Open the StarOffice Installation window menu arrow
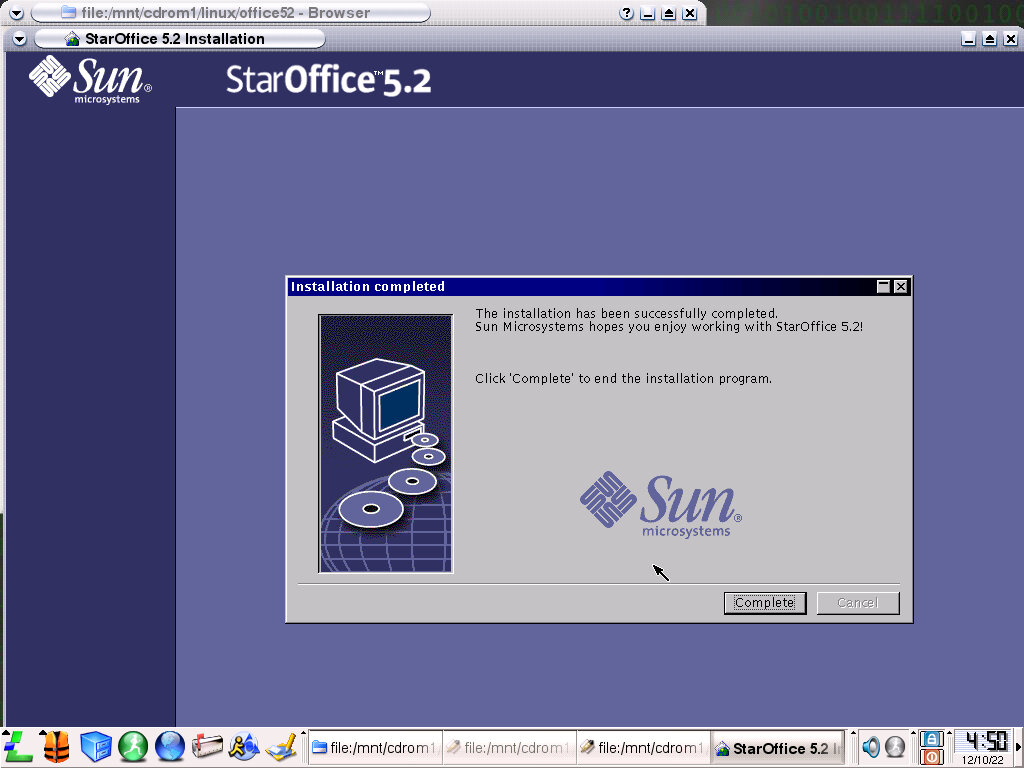This screenshot has width=1024, height=768. click(20, 39)
